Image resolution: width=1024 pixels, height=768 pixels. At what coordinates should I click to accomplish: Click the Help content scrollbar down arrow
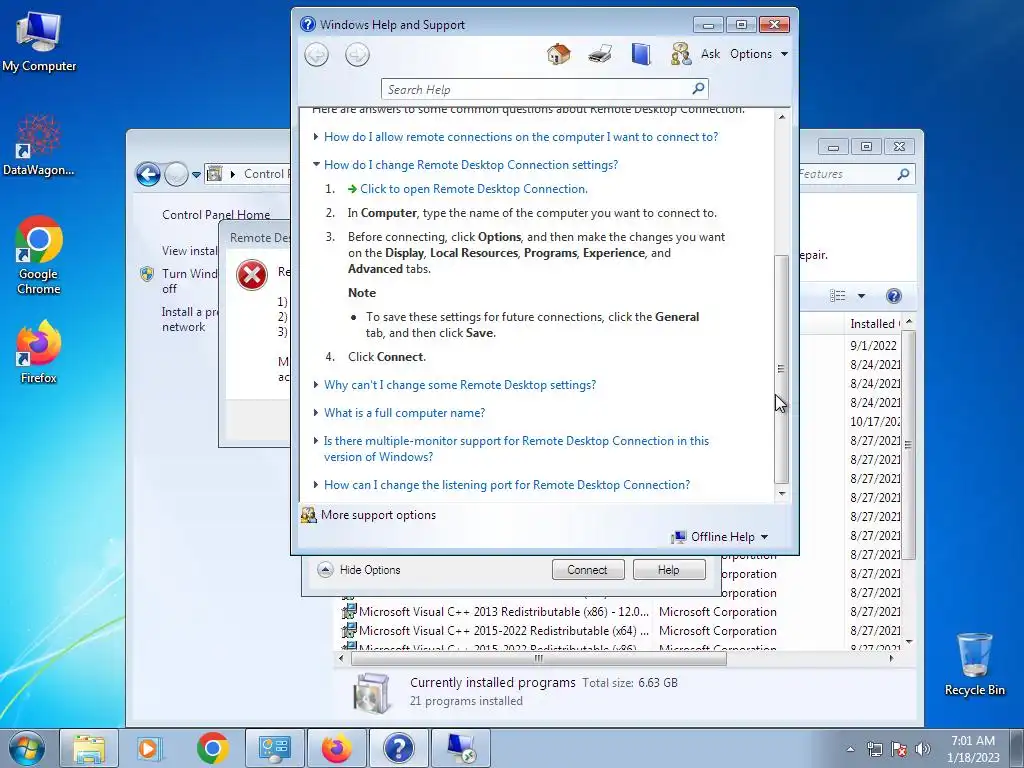782,494
